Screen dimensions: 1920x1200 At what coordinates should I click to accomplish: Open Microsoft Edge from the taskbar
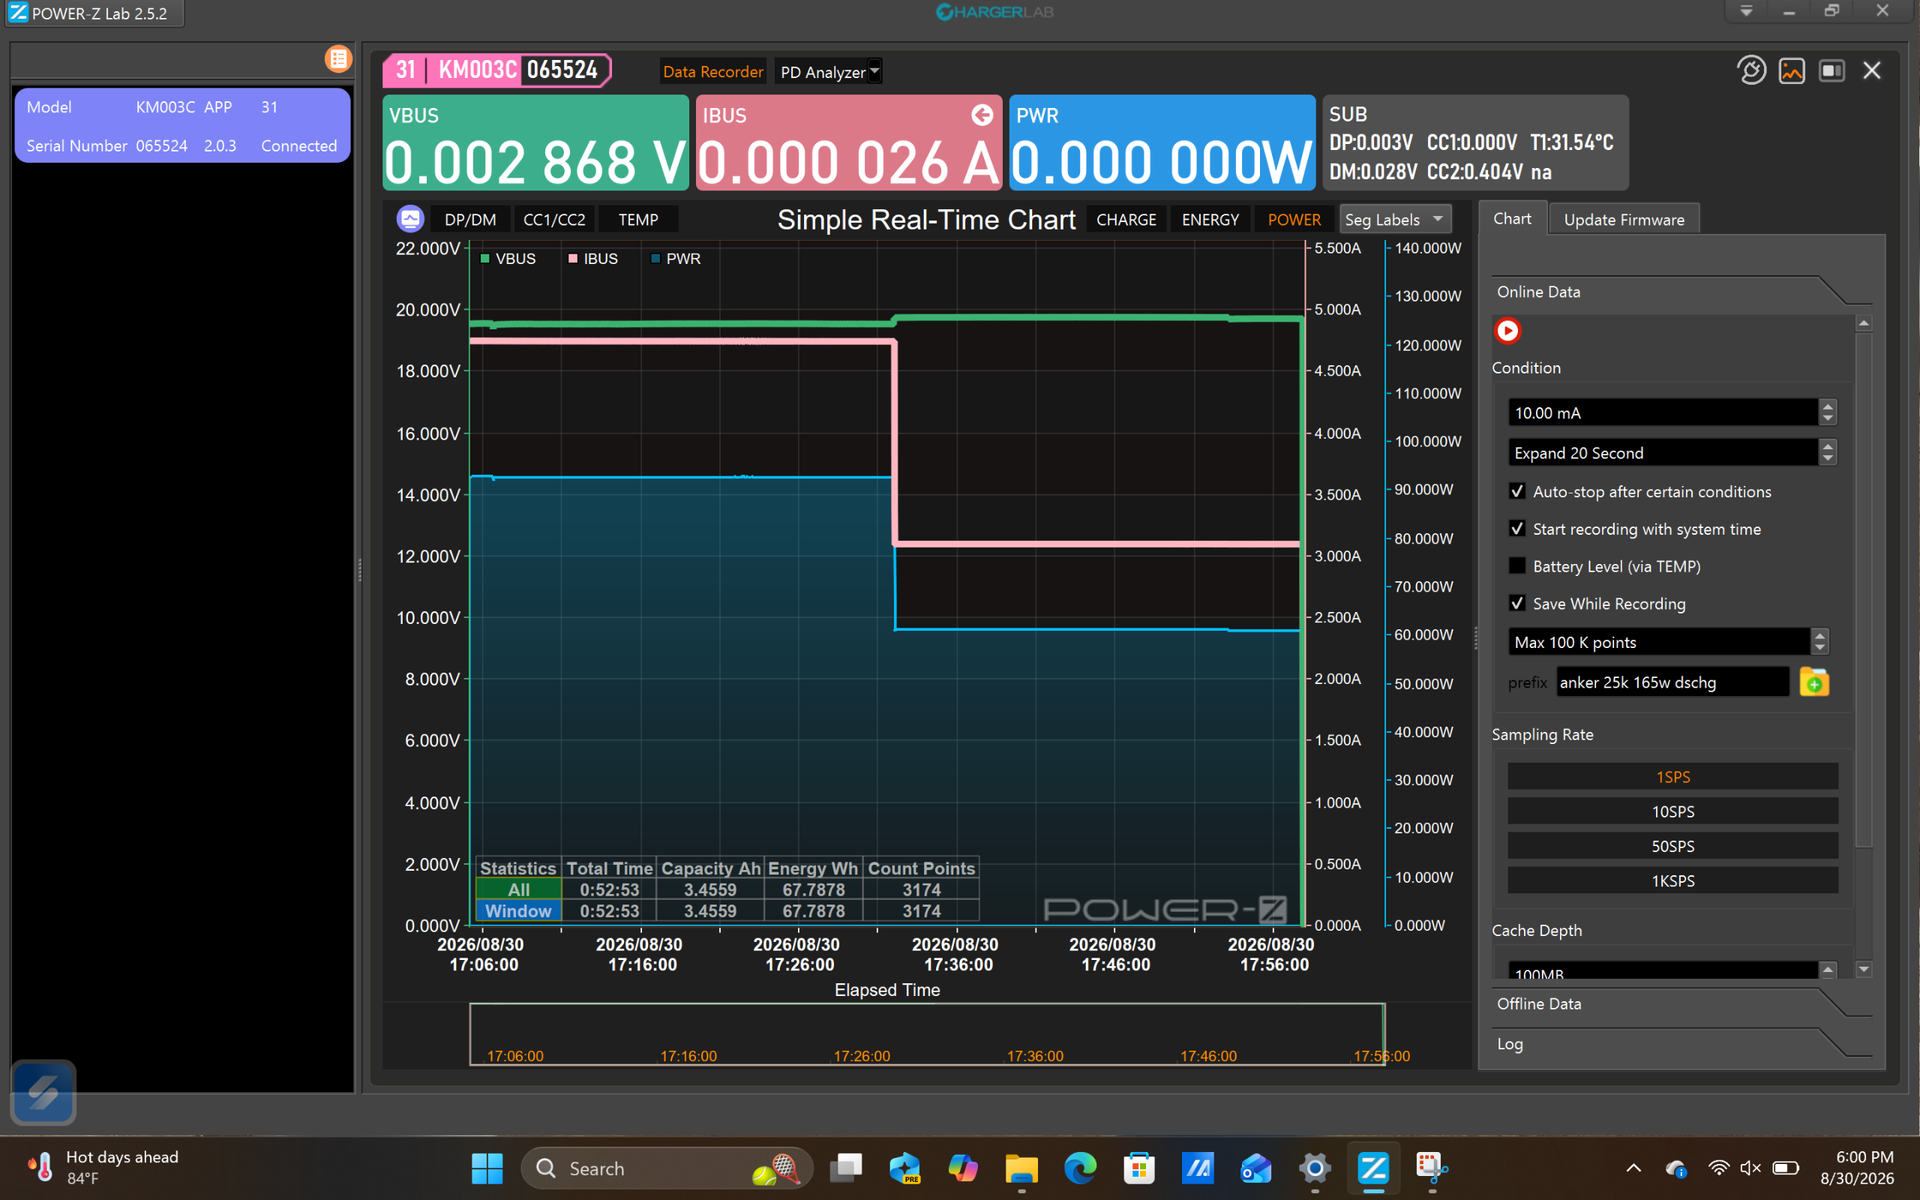tap(1080, 1168)
